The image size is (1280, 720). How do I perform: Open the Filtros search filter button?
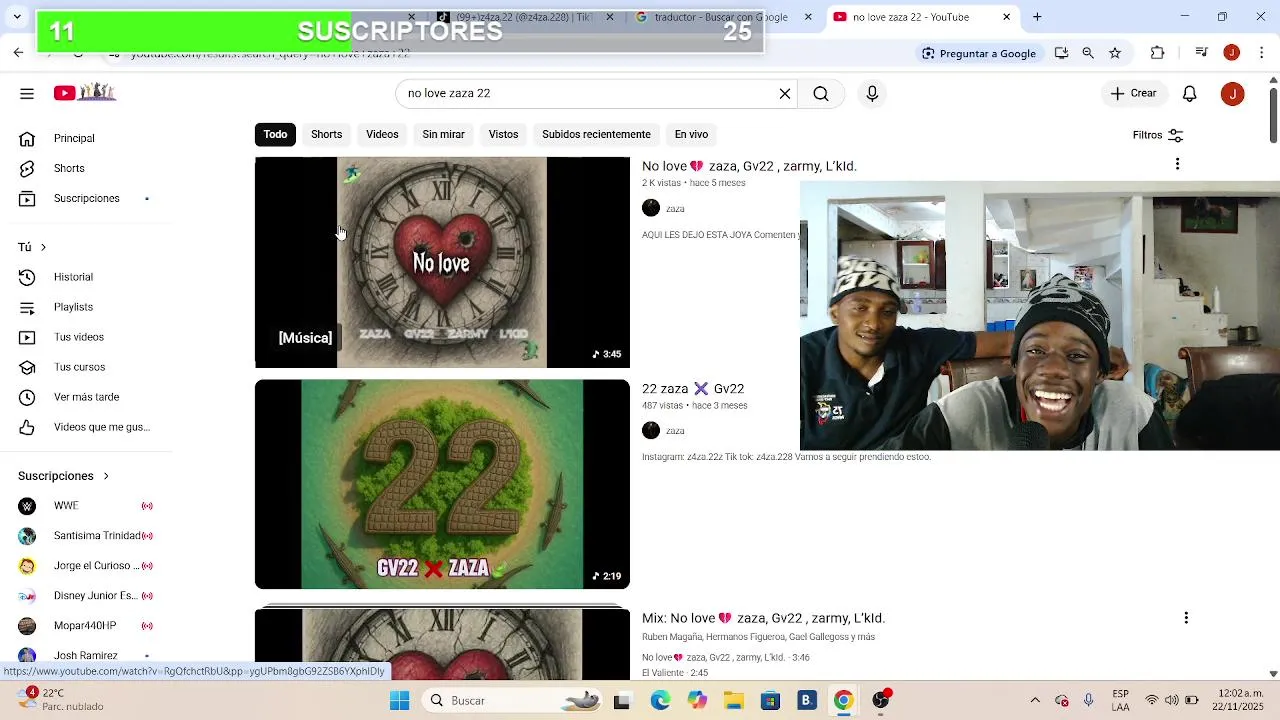coord(1157,135)
